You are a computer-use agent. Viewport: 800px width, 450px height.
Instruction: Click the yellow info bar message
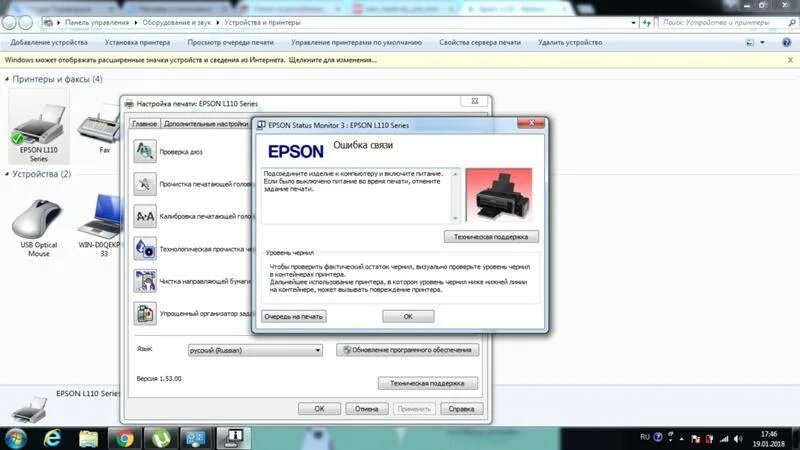click(x=191, y=60)
